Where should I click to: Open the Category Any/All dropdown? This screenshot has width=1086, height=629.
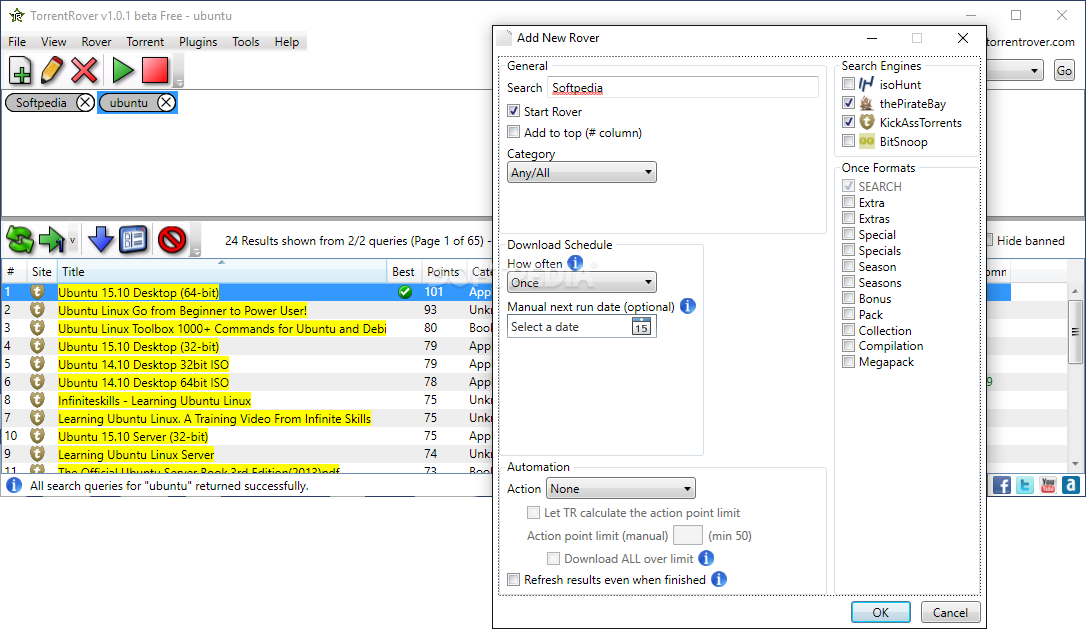(x=582, y=172)
